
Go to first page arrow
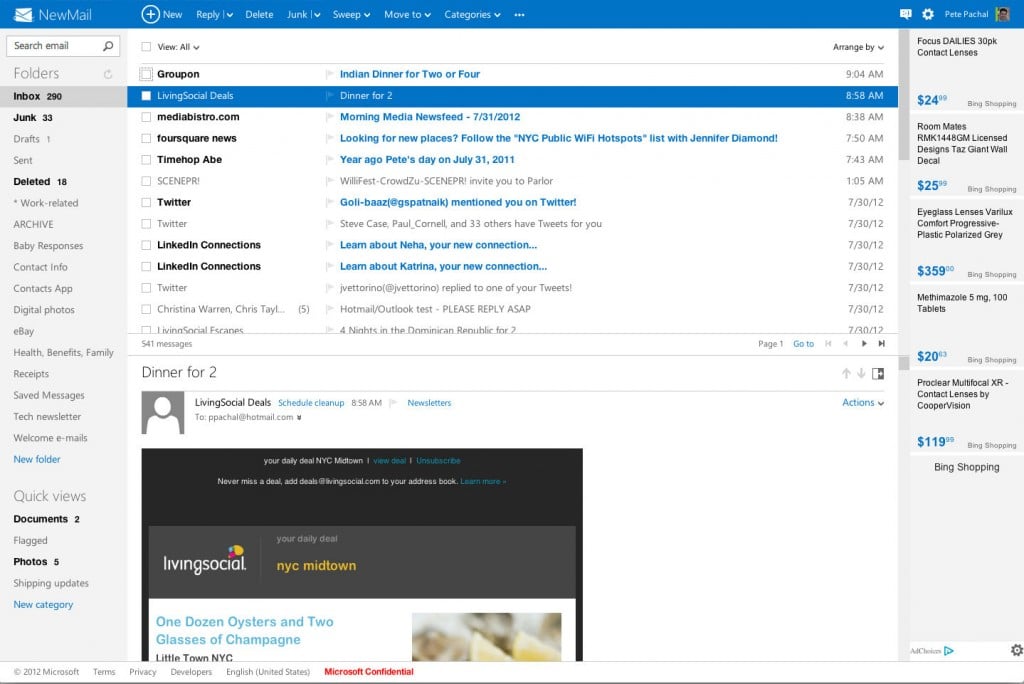(x=828, y=344)
